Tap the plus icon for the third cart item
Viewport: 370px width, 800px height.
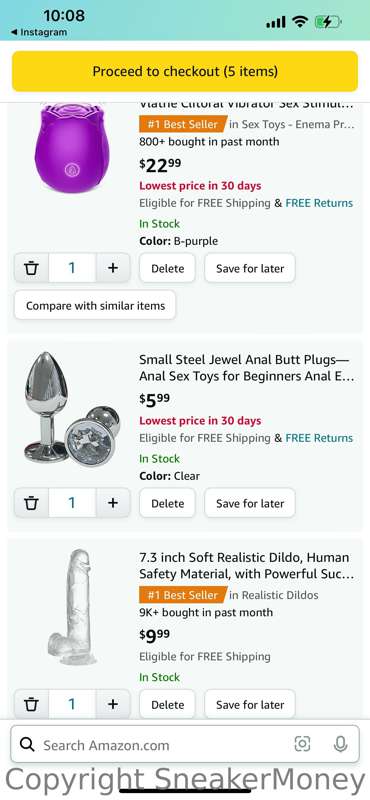[x=113, y=705]
